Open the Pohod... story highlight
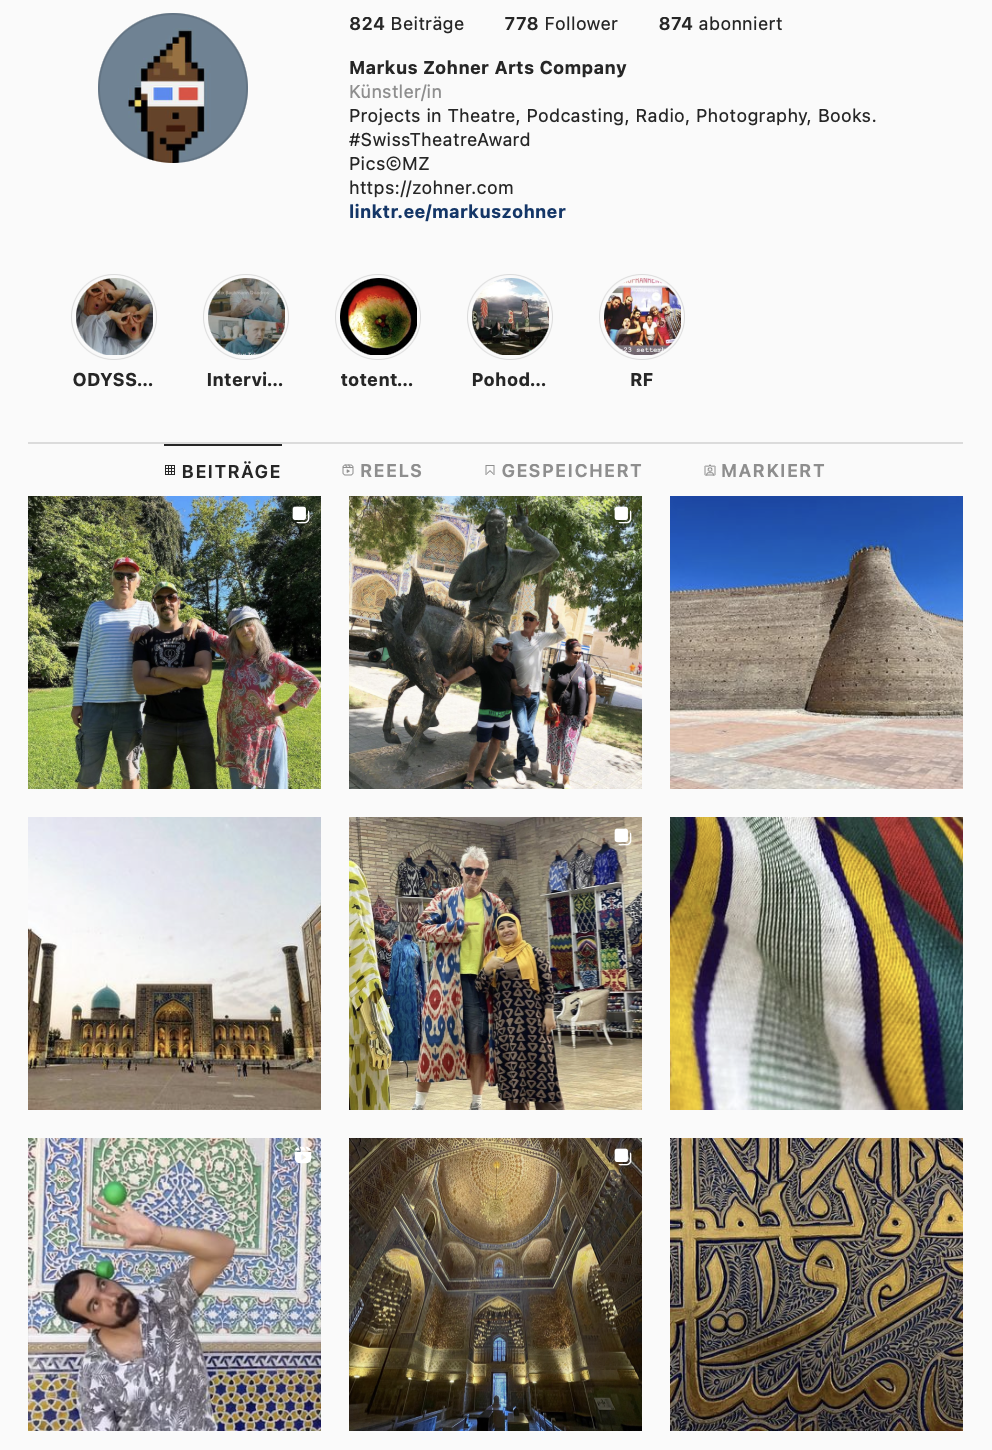This screenshot has height=1450, width=992. coord(510,317)
